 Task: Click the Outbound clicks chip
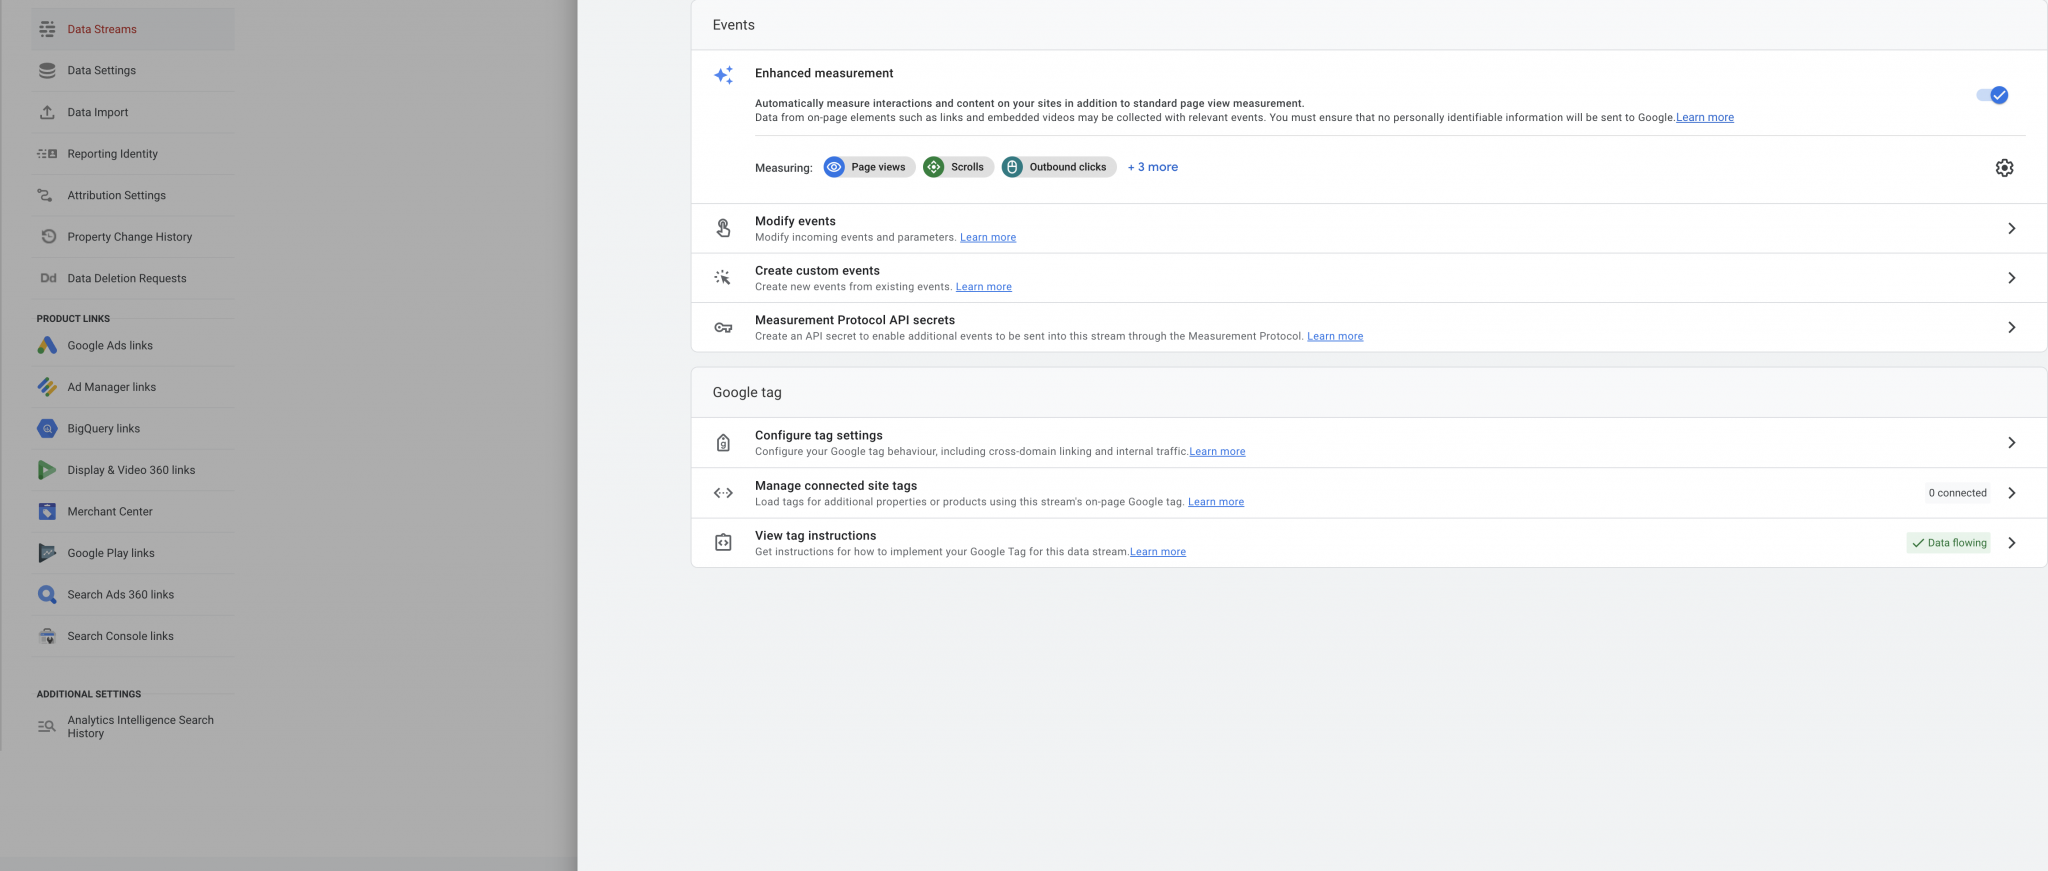pos(1058,167)
